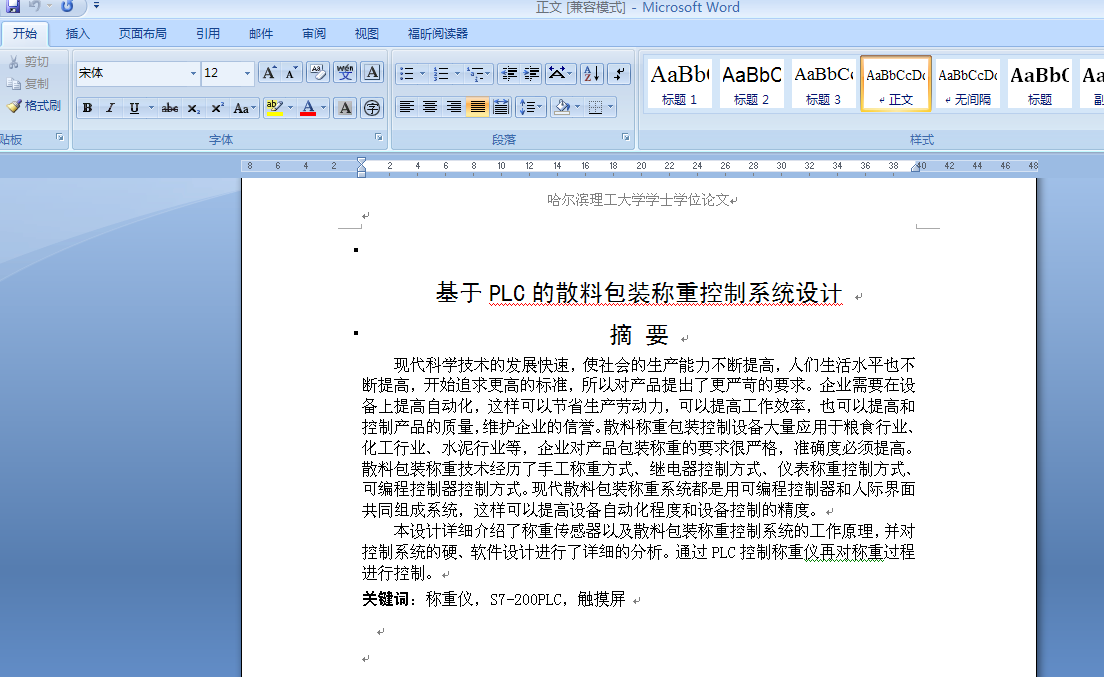Screen dimensions: 1104x677
Task: Open the 邮件 ribbon tab
Action: click(261, 33)
